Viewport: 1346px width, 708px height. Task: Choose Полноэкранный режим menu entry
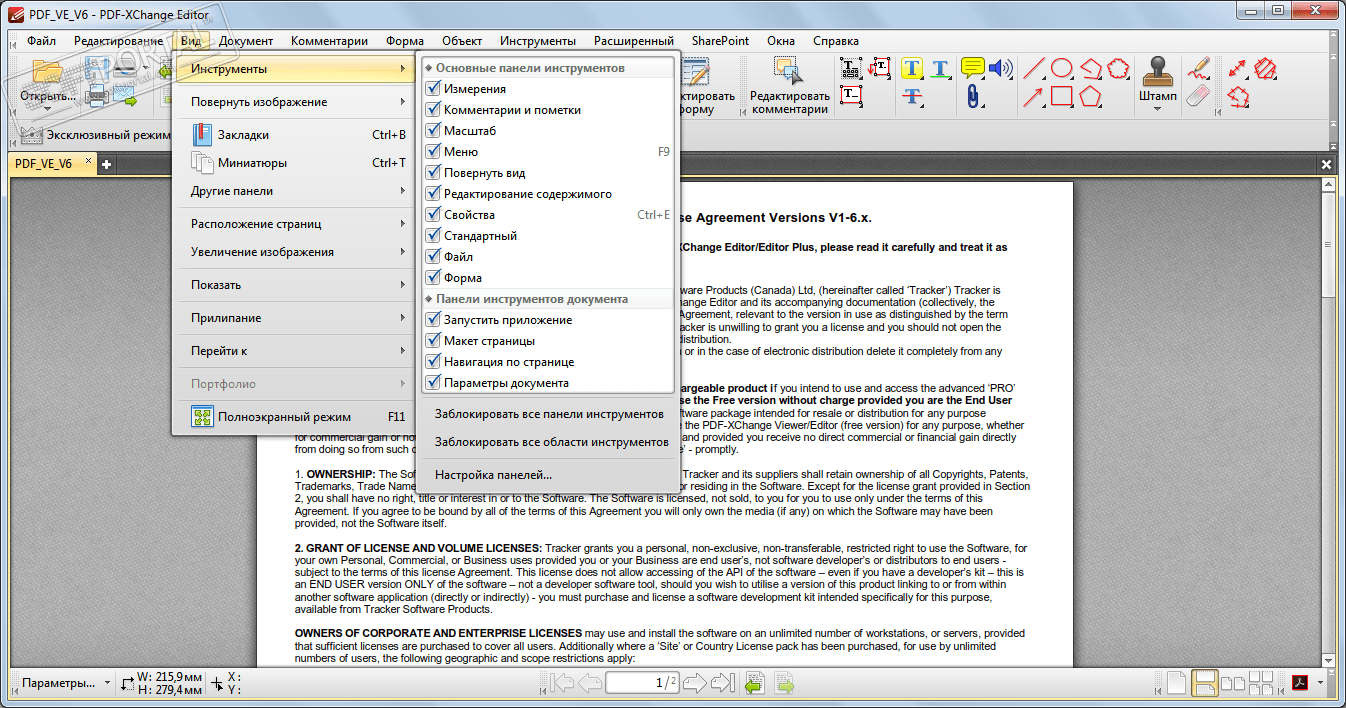point(294,417)
